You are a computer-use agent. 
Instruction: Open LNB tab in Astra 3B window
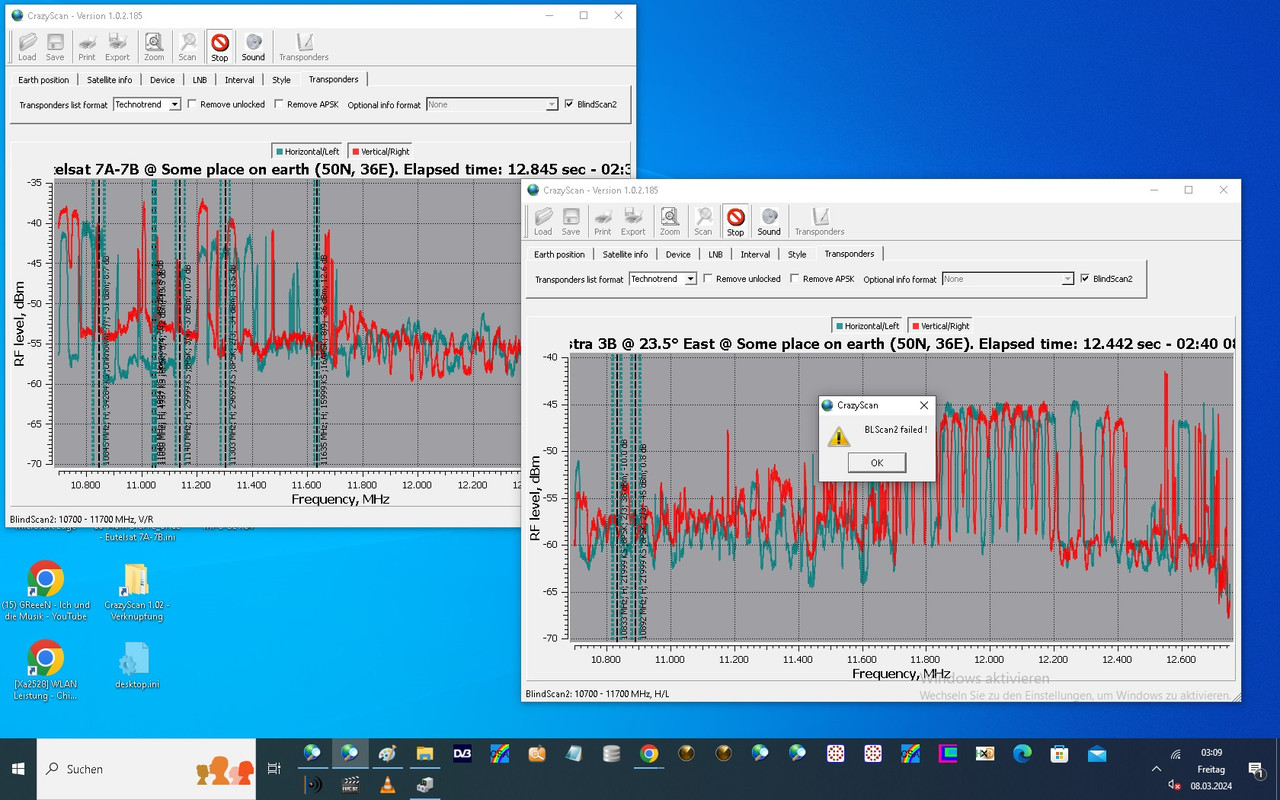click(716, 255)
